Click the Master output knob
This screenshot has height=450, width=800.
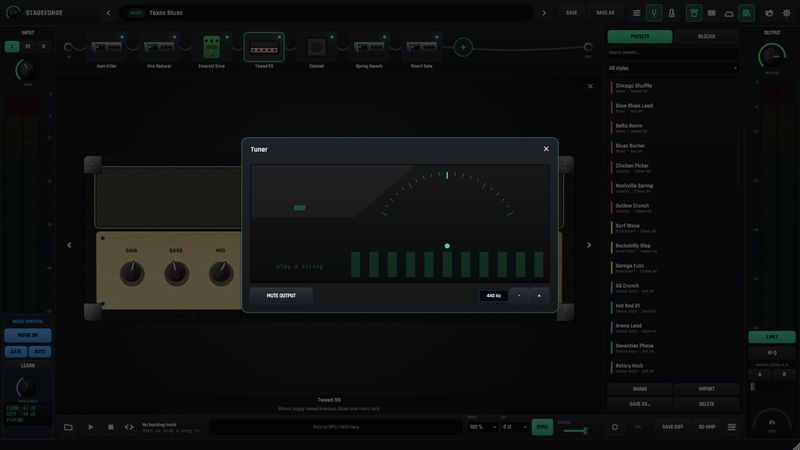pyautogui.click(x=771, y=56)
